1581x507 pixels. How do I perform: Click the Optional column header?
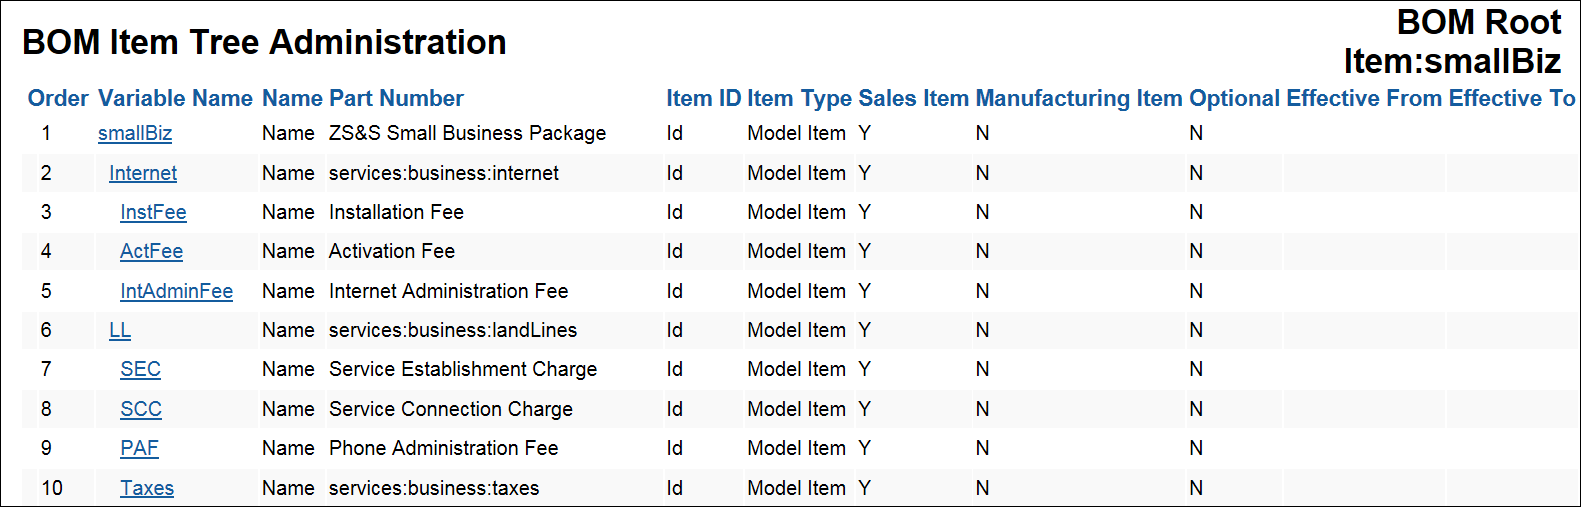click(x=1234, y=98)
